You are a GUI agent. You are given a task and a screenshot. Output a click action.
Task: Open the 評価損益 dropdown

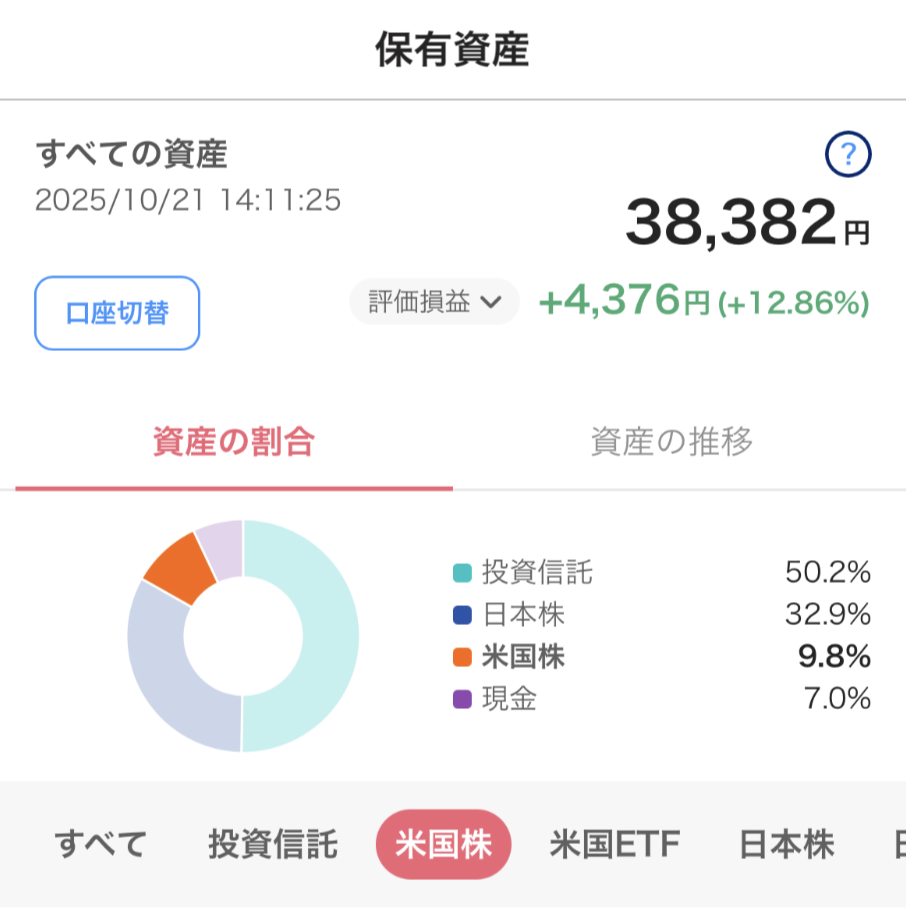[434, 303]
